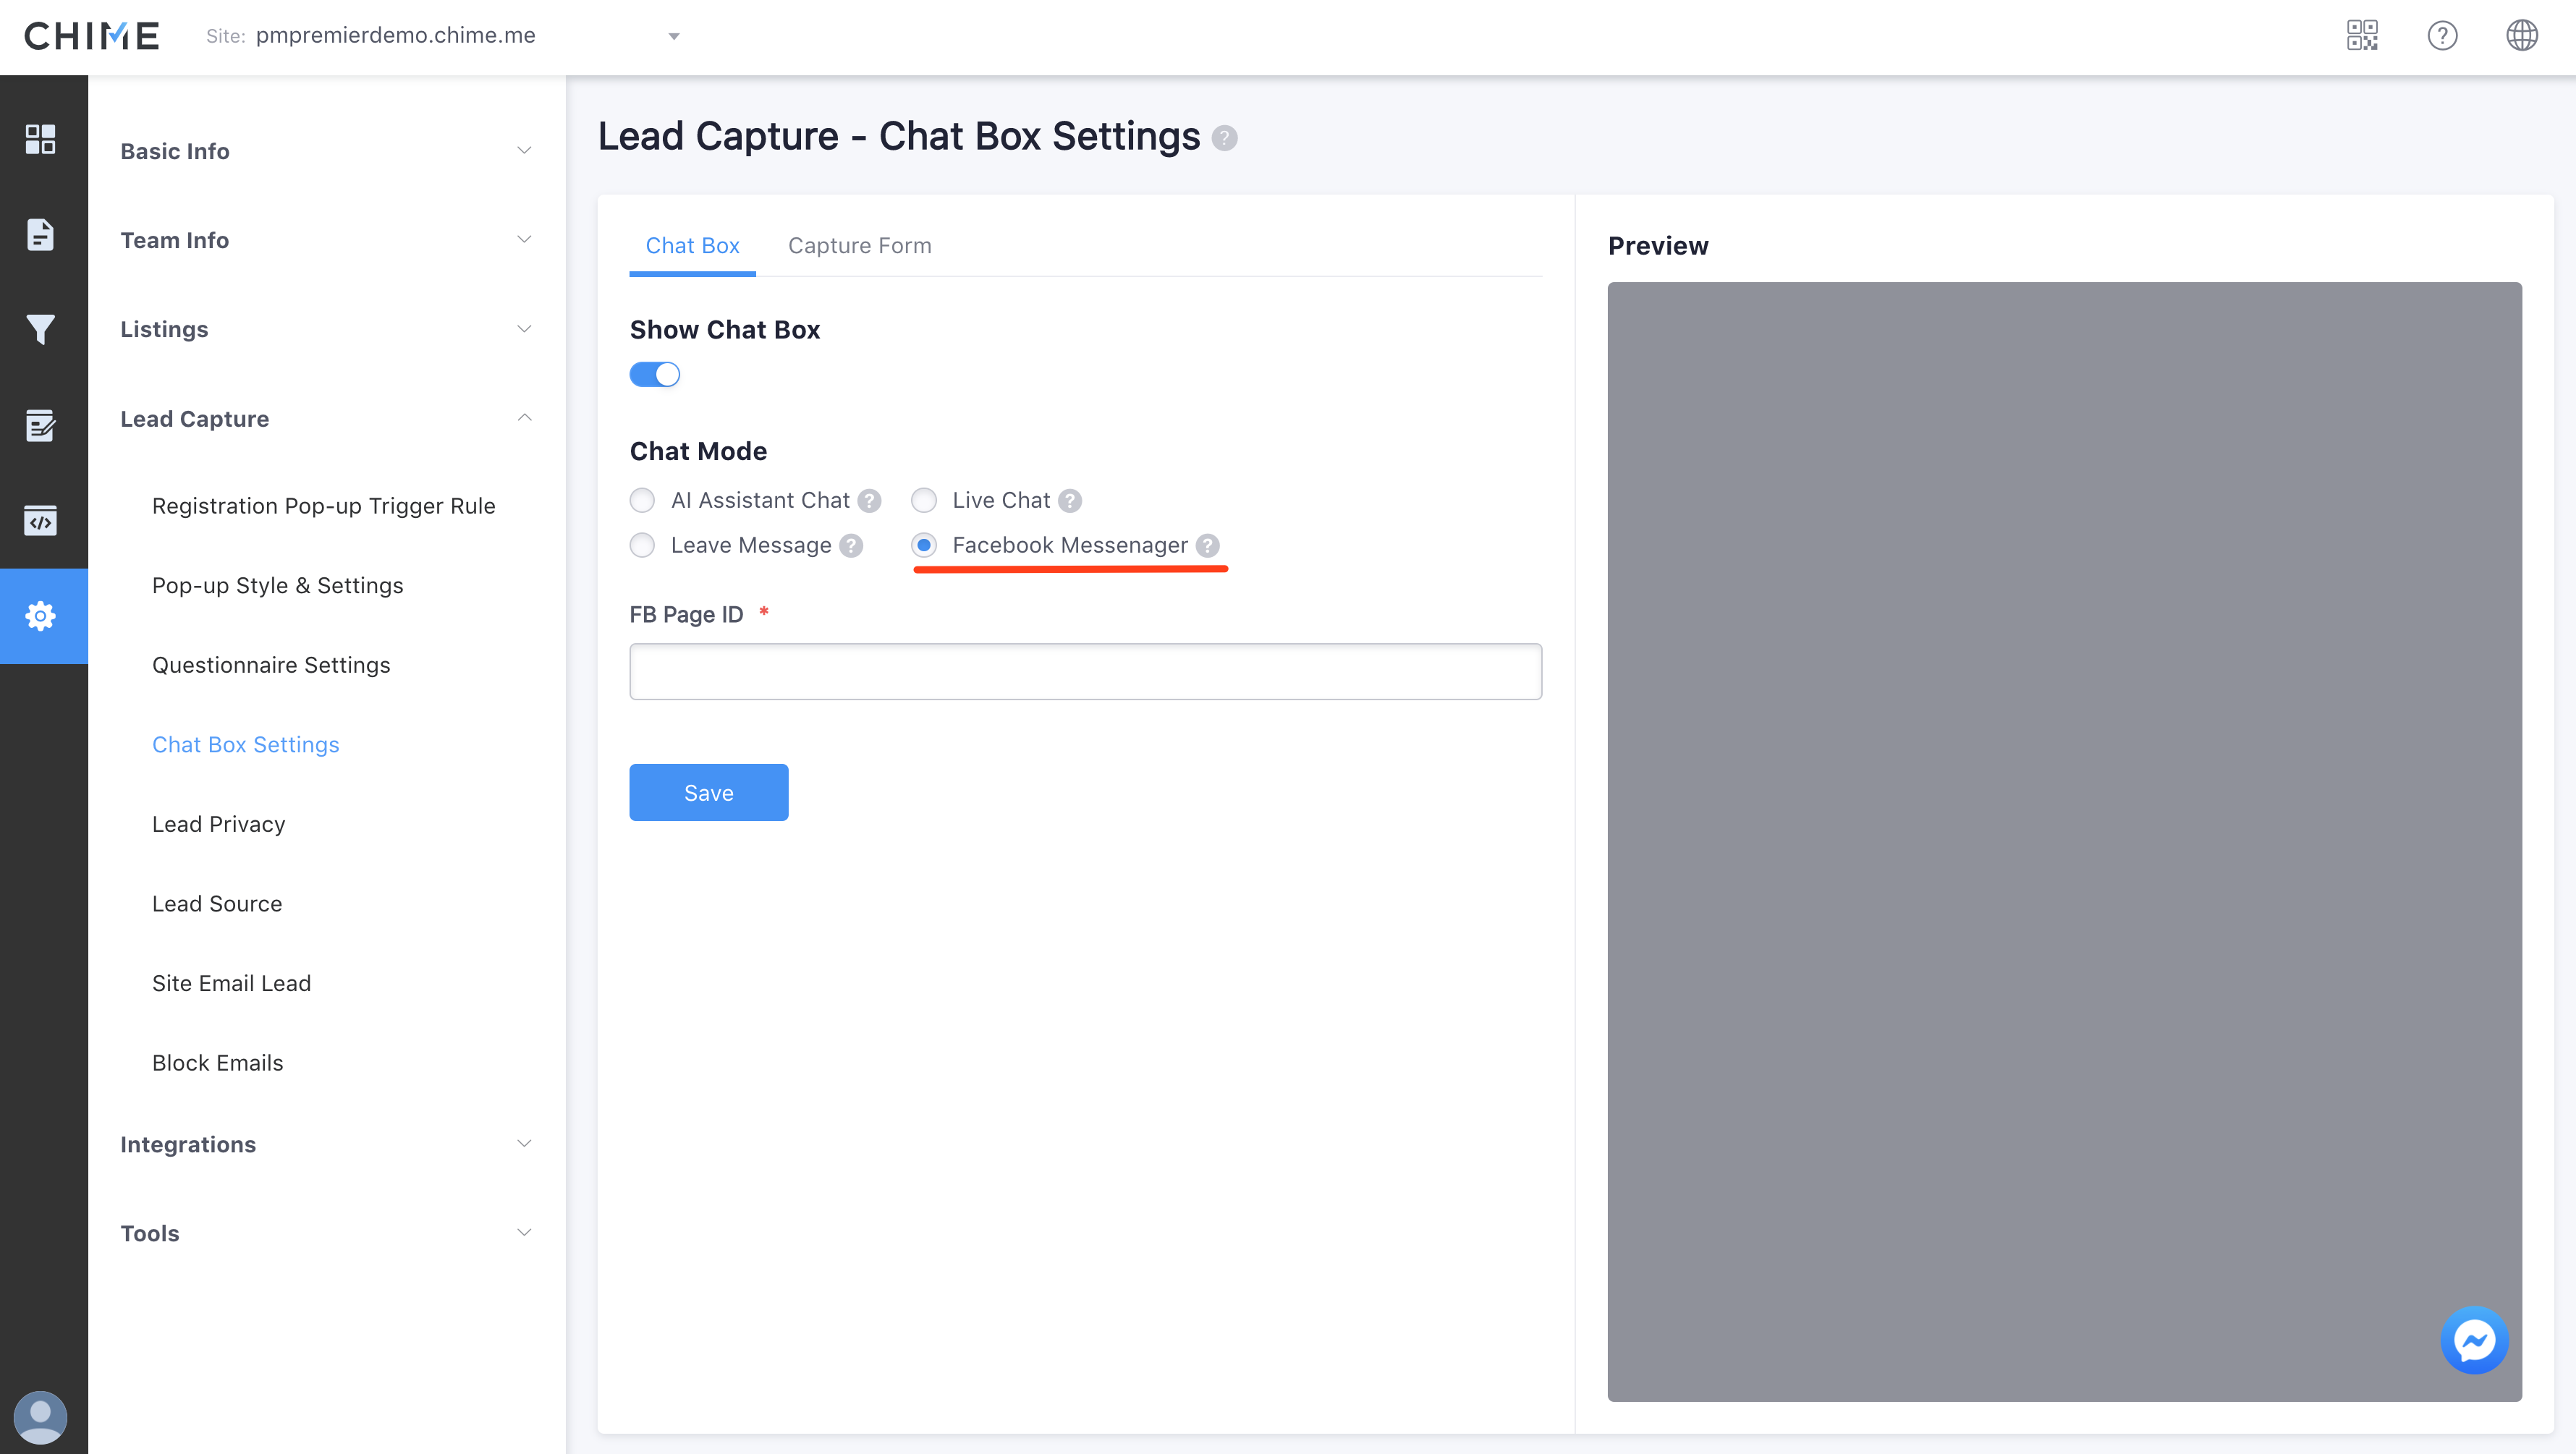The height and width of the screenshot is (1454, 2576).
Task: Expand the Team Info section
Action: pos(326,240)
